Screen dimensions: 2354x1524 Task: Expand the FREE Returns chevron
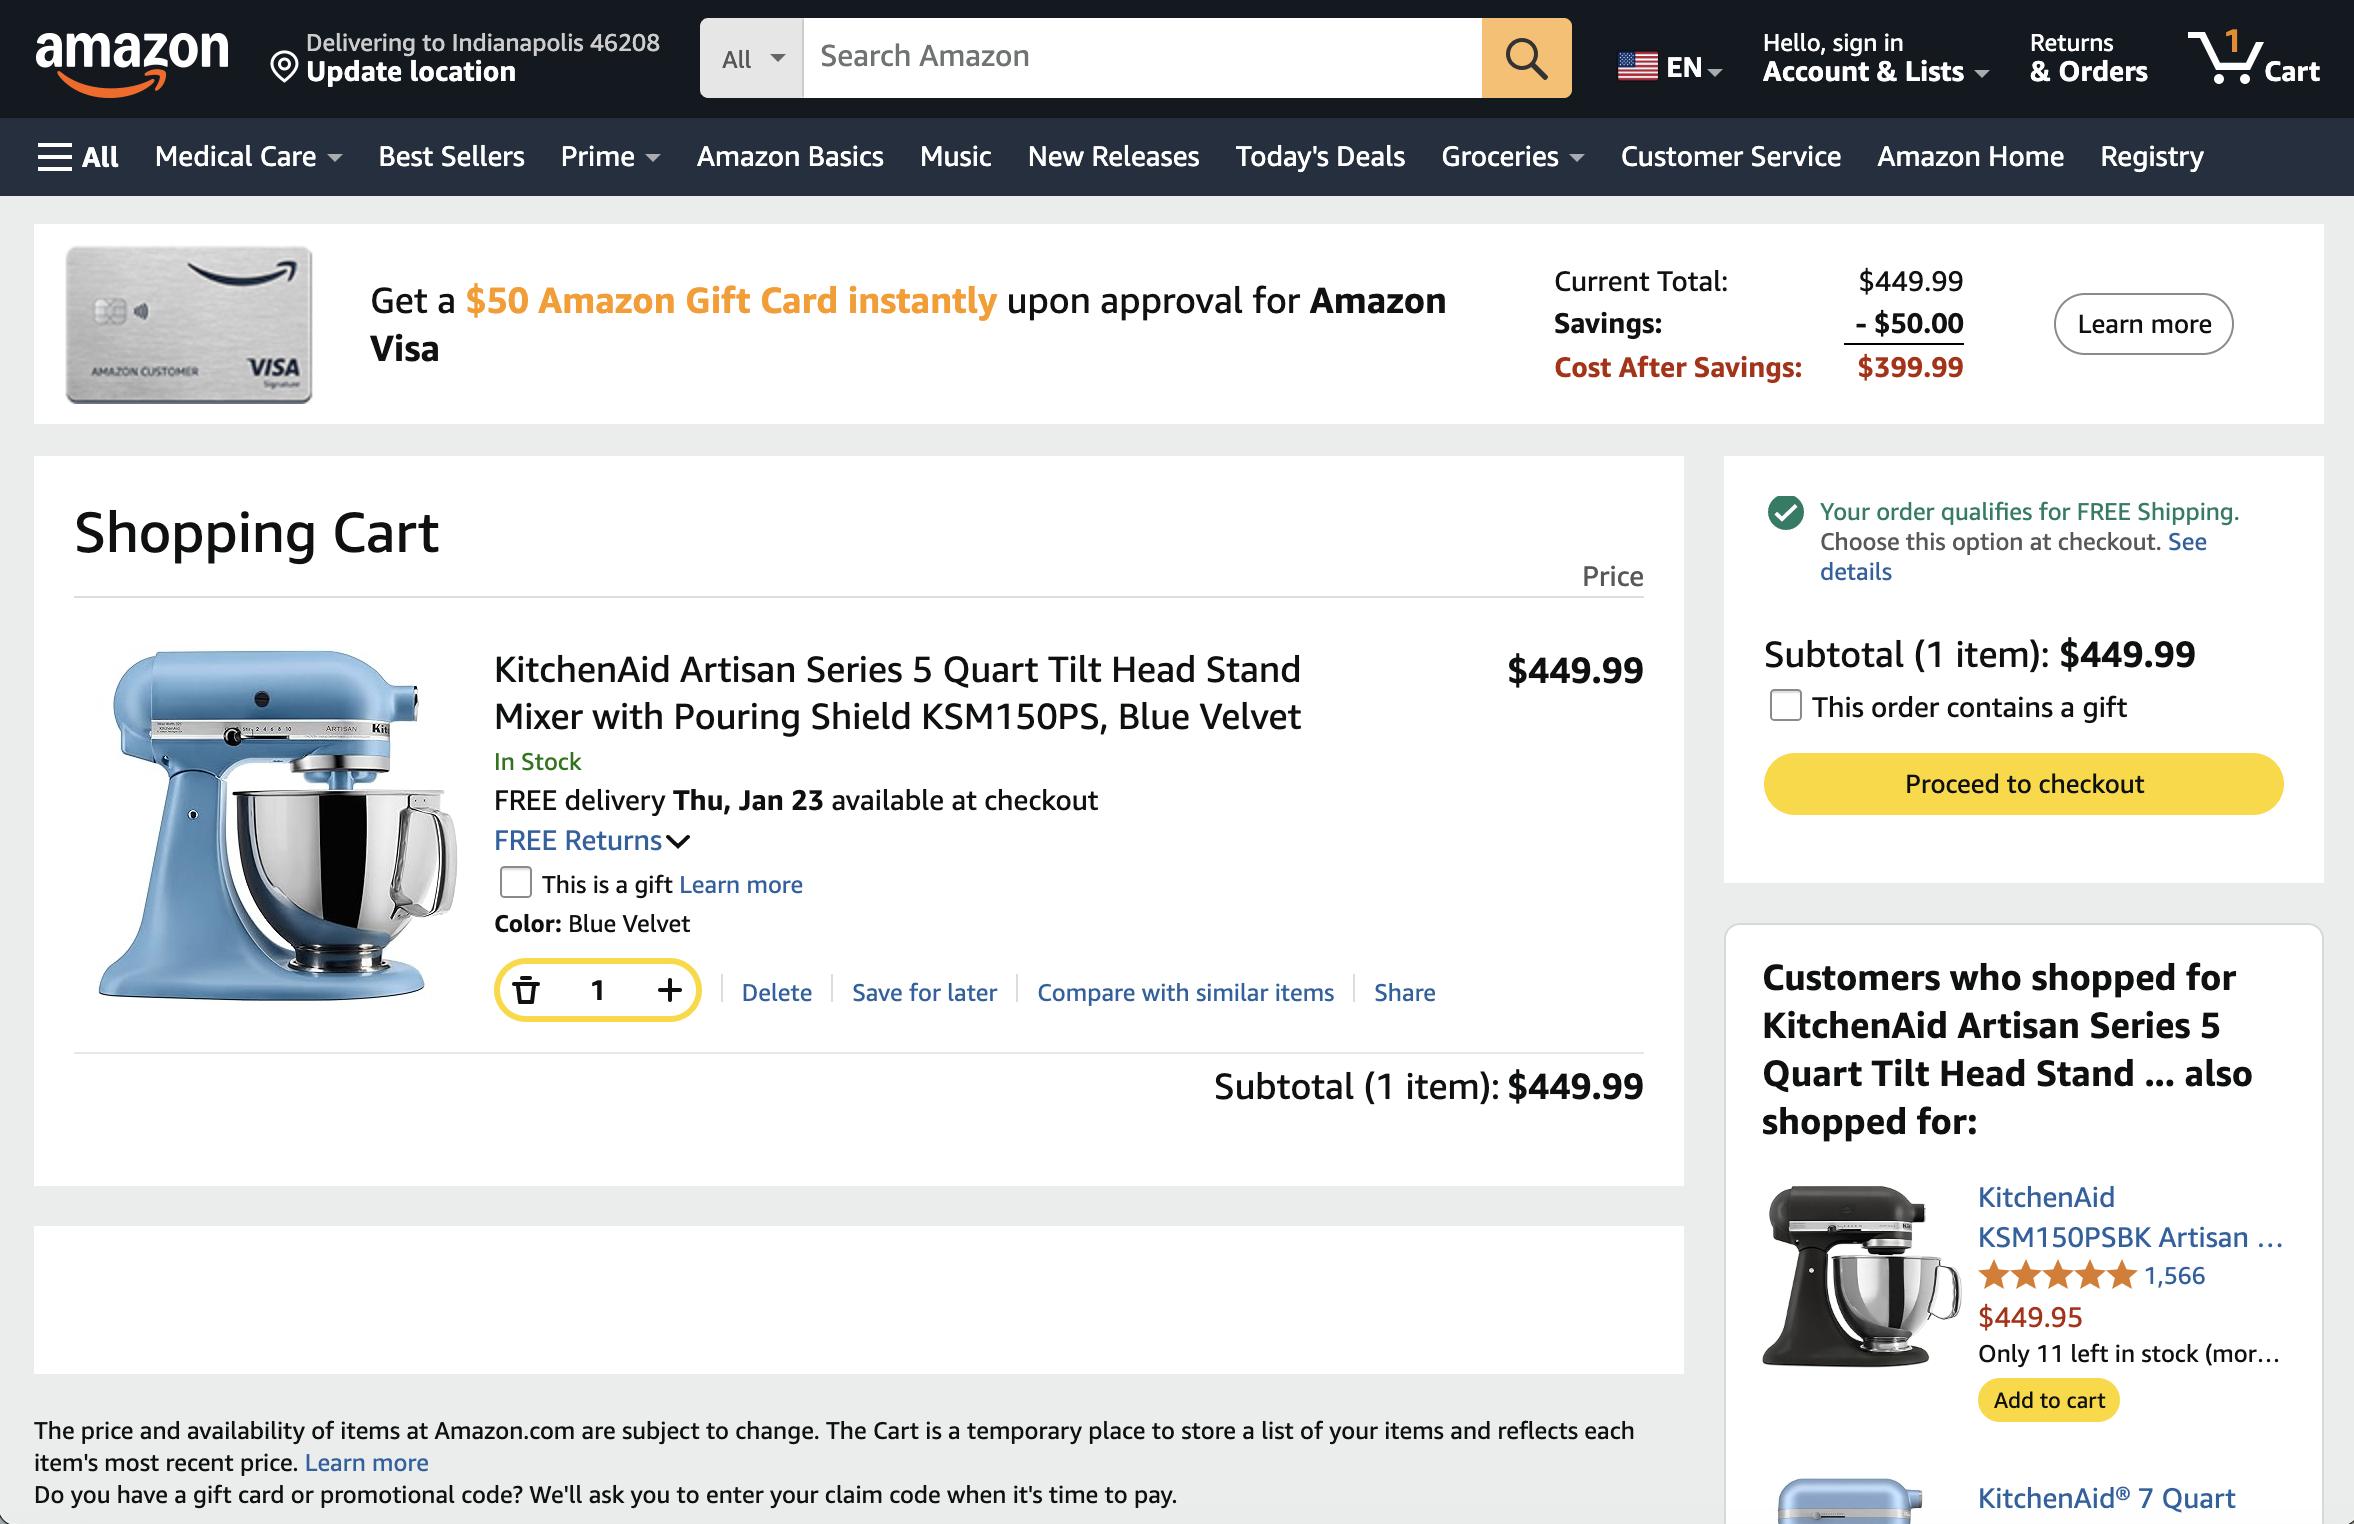point(678,841)
